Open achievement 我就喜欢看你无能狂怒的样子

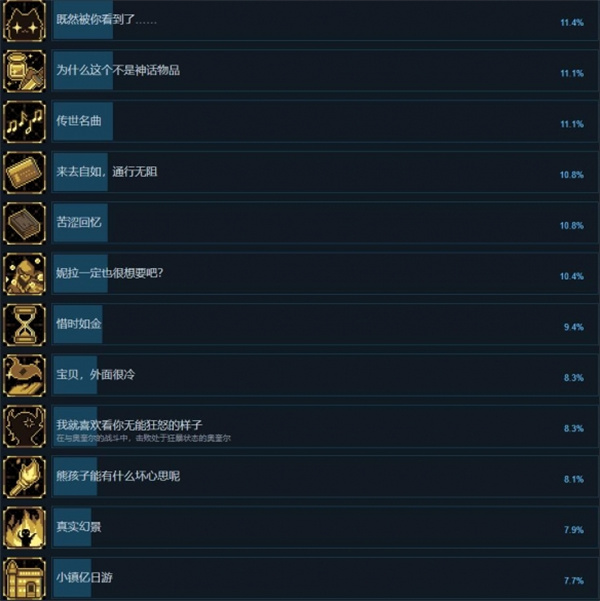pyautogui.click(x=130, y=425)
